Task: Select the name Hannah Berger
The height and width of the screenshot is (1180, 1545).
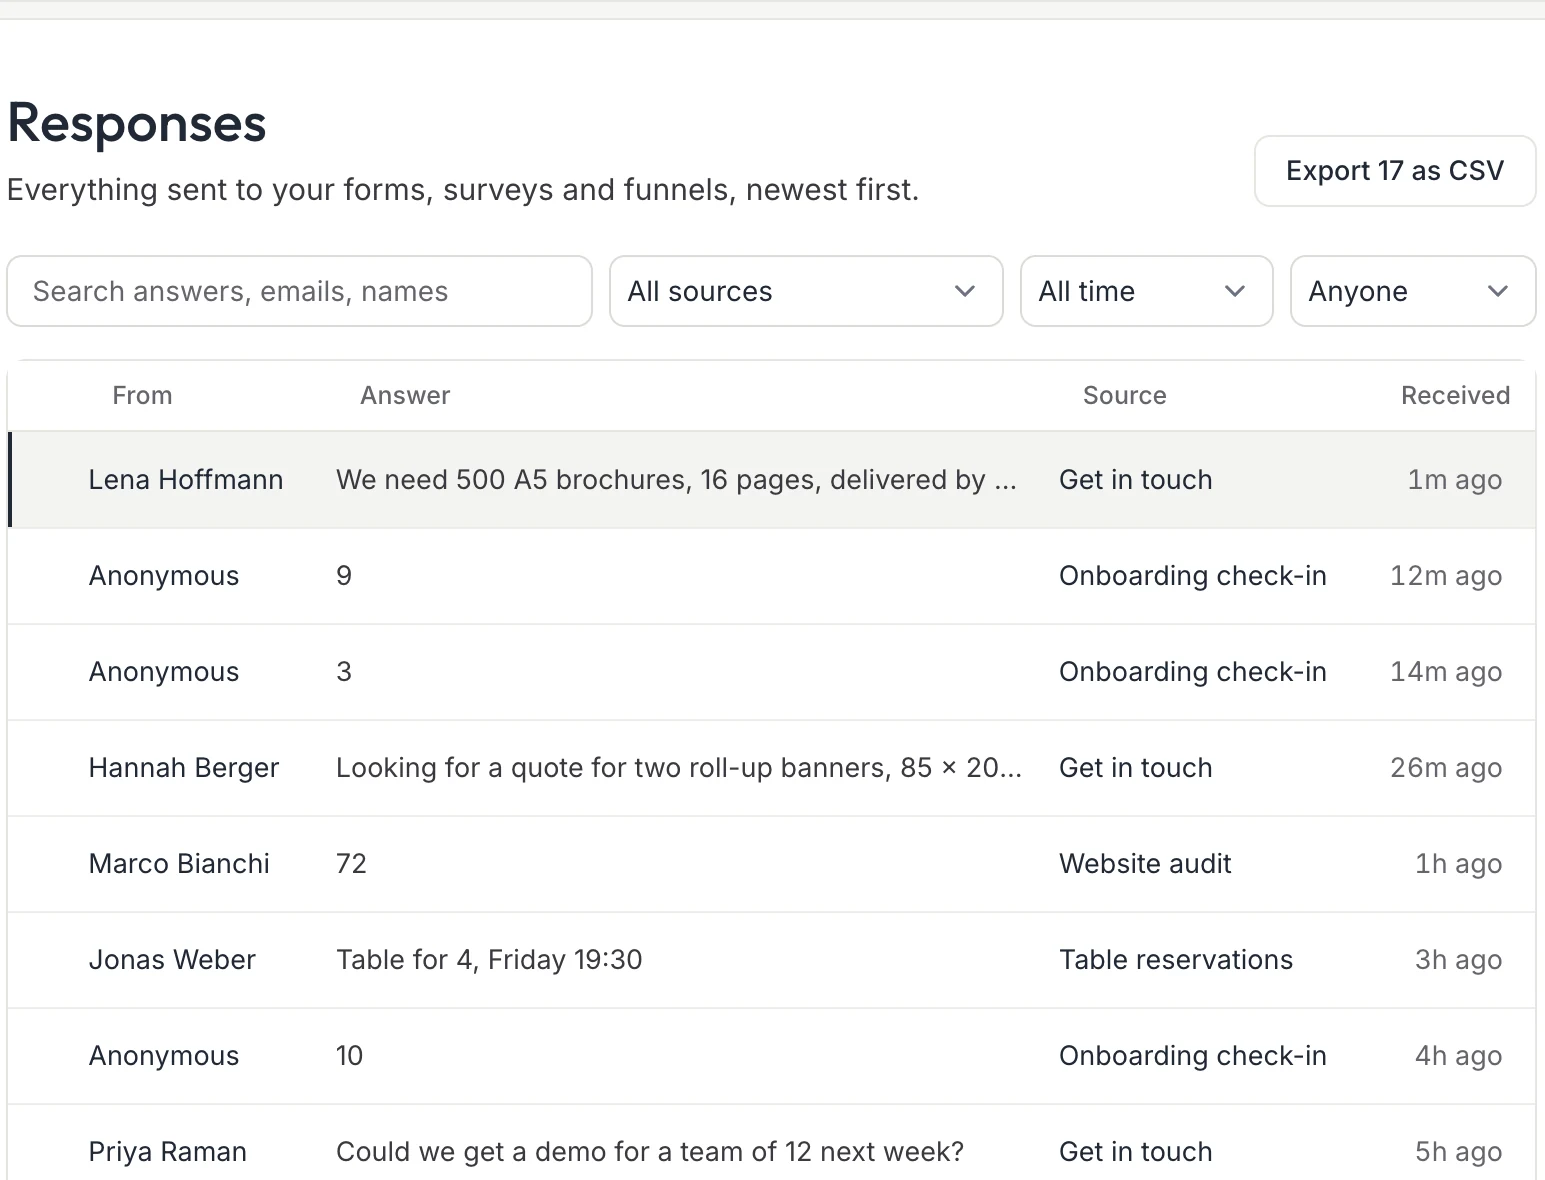Action: 184,768
